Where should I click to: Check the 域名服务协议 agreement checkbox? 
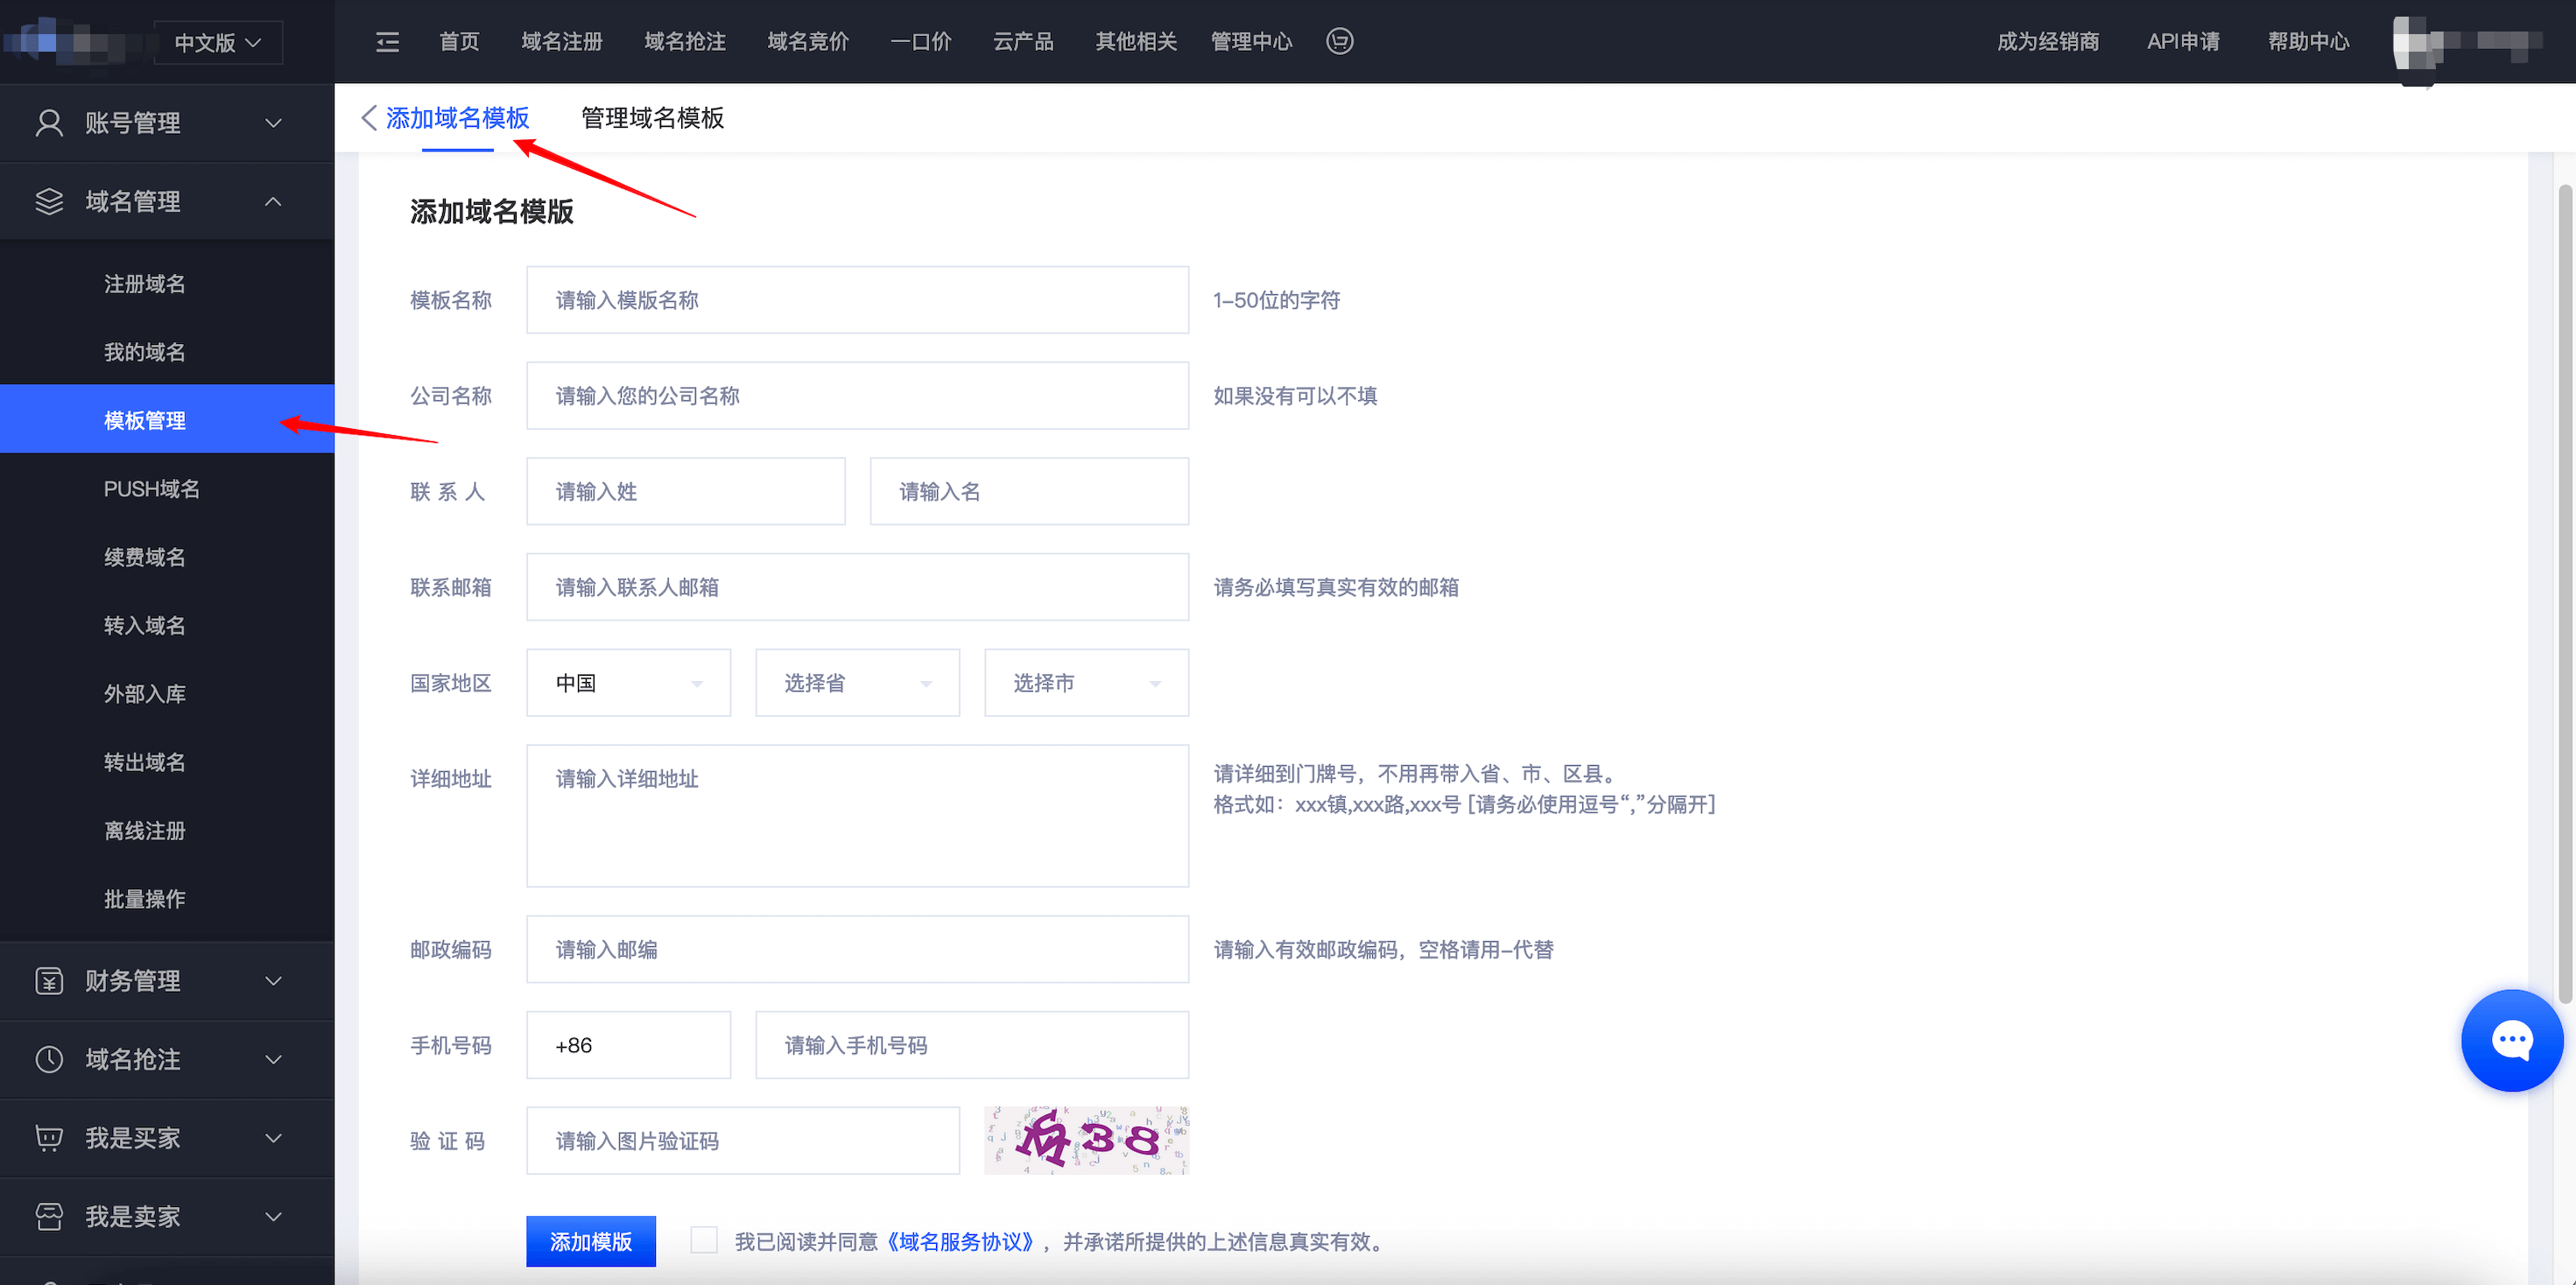coord(704,1241)
